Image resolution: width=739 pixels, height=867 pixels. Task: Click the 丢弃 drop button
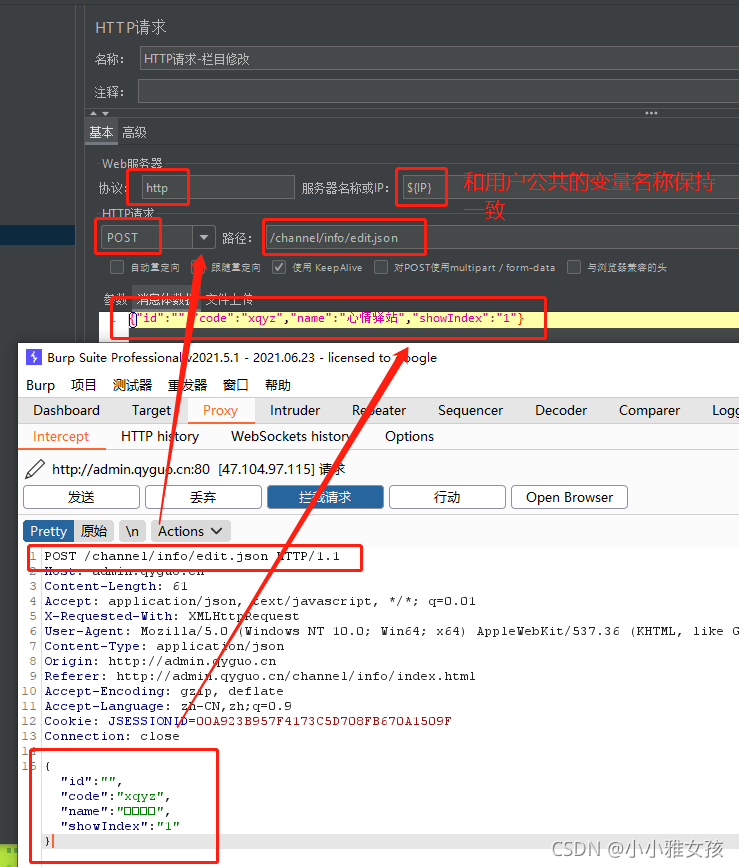pos(203,497)
